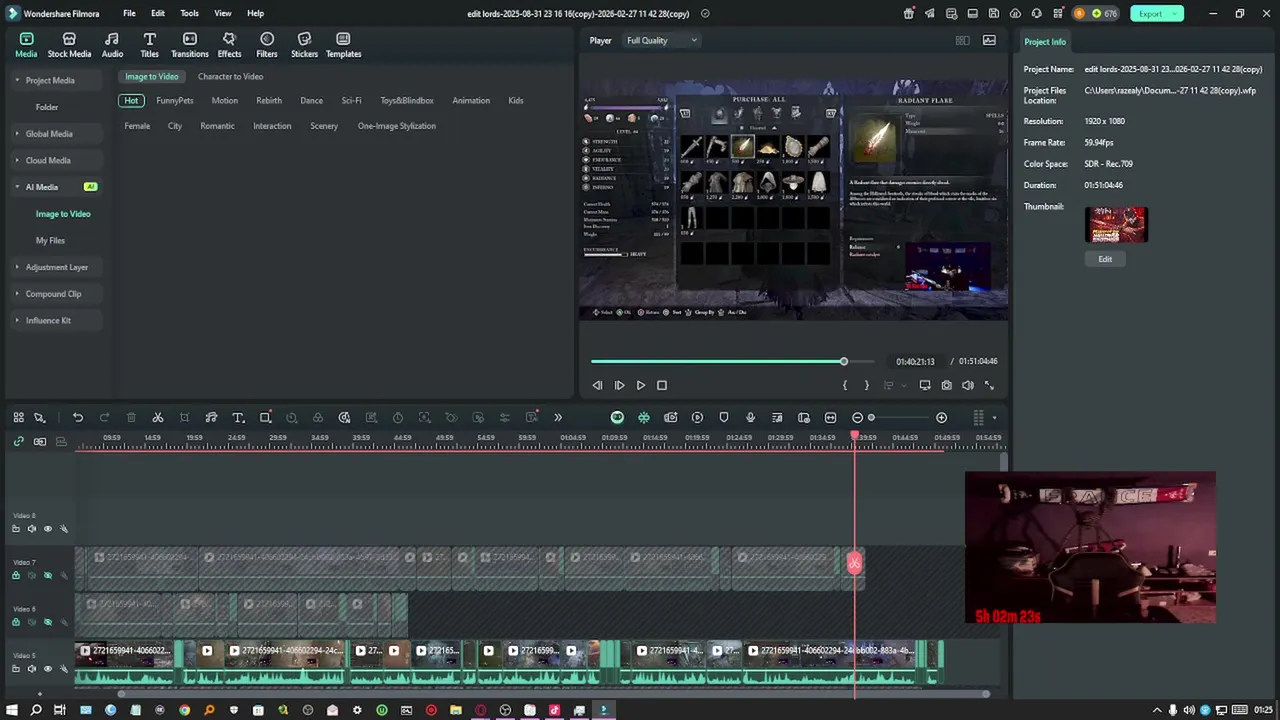Click the timeline layout grid icon
This screenshot has height=720, width=1280.
pos(978,417)
